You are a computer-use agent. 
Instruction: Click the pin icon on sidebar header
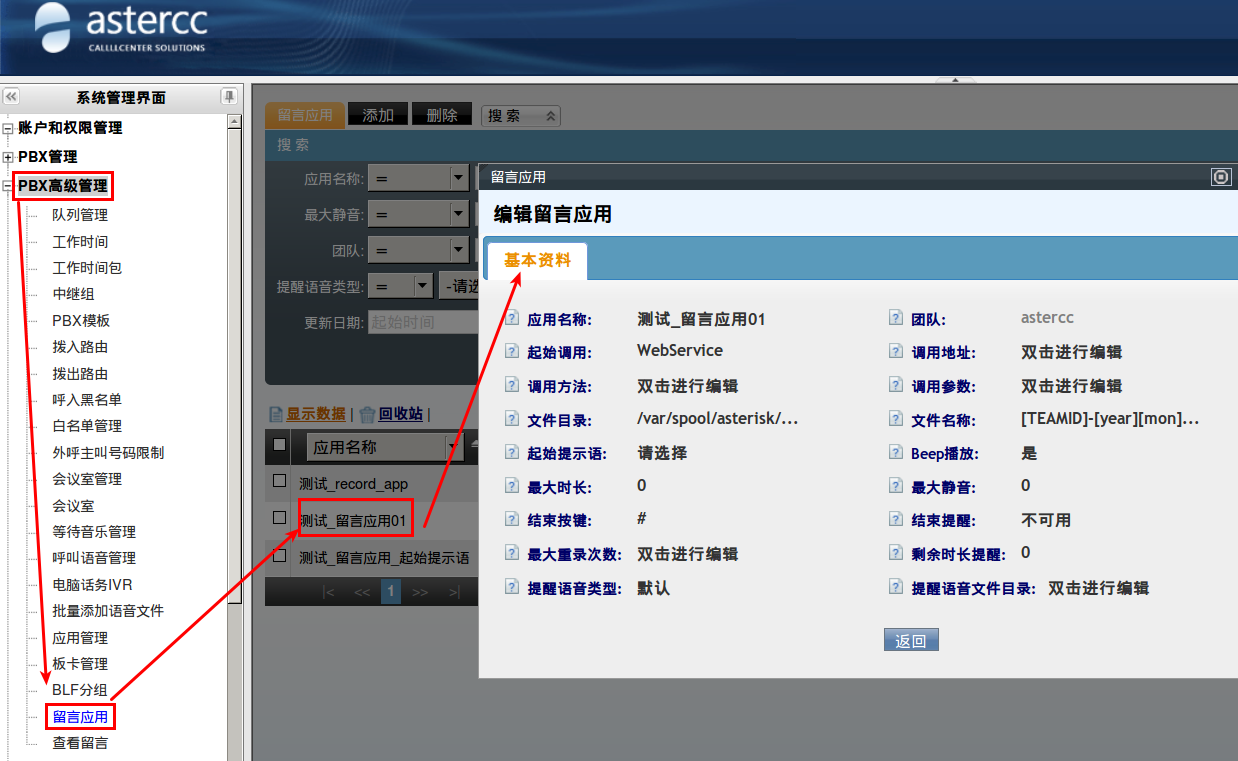229,97
